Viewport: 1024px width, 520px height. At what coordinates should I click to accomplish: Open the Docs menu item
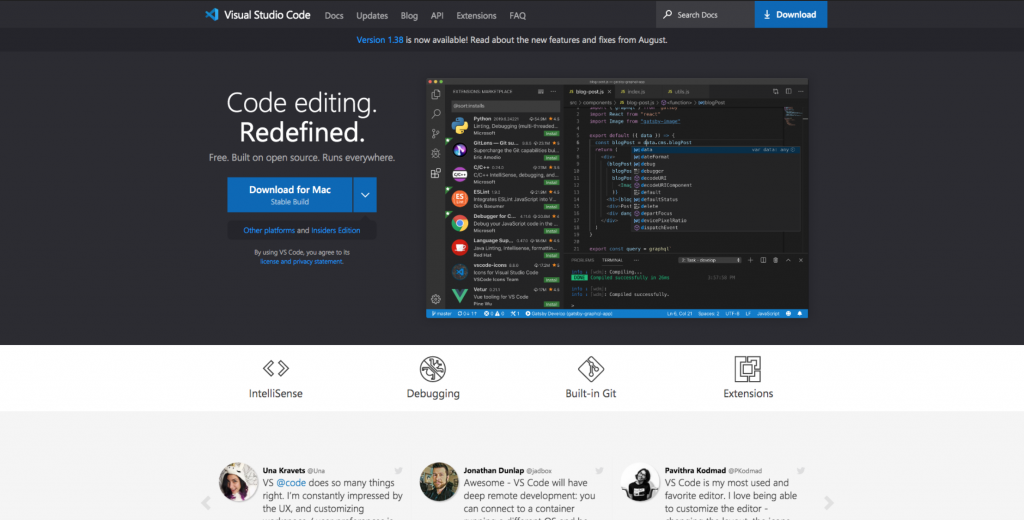[x=334, y=16]
